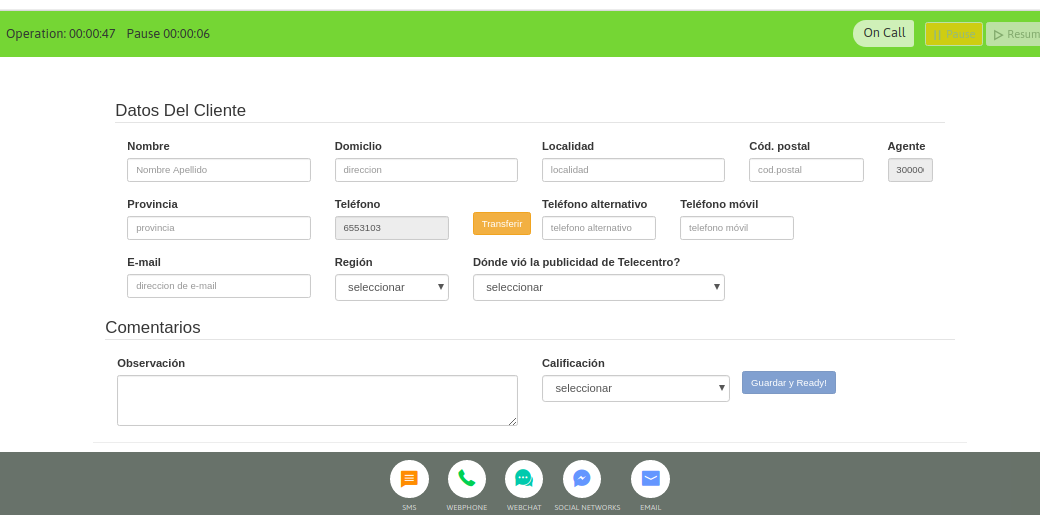The width and height of the screenshot is (1040, 515).
Task: Focus the Domicilio input field
Action: tap(426, 170)
